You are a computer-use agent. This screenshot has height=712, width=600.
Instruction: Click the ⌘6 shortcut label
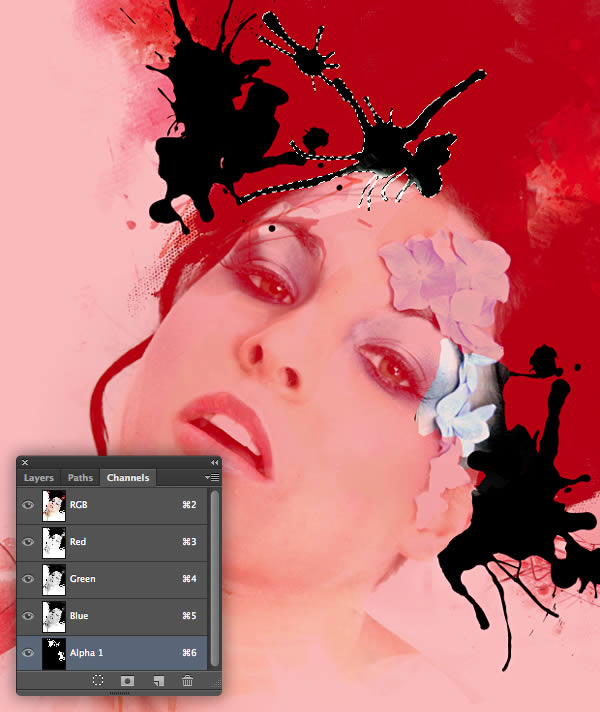(x=189, y=653)
